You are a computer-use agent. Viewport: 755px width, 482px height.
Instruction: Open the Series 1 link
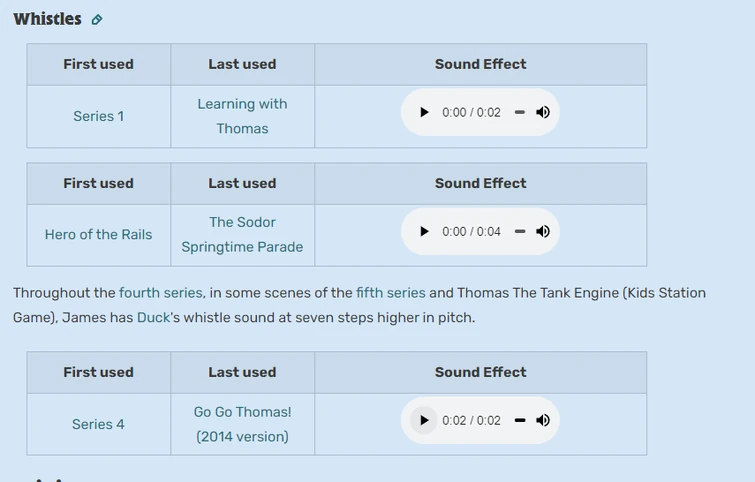[99, 116]
